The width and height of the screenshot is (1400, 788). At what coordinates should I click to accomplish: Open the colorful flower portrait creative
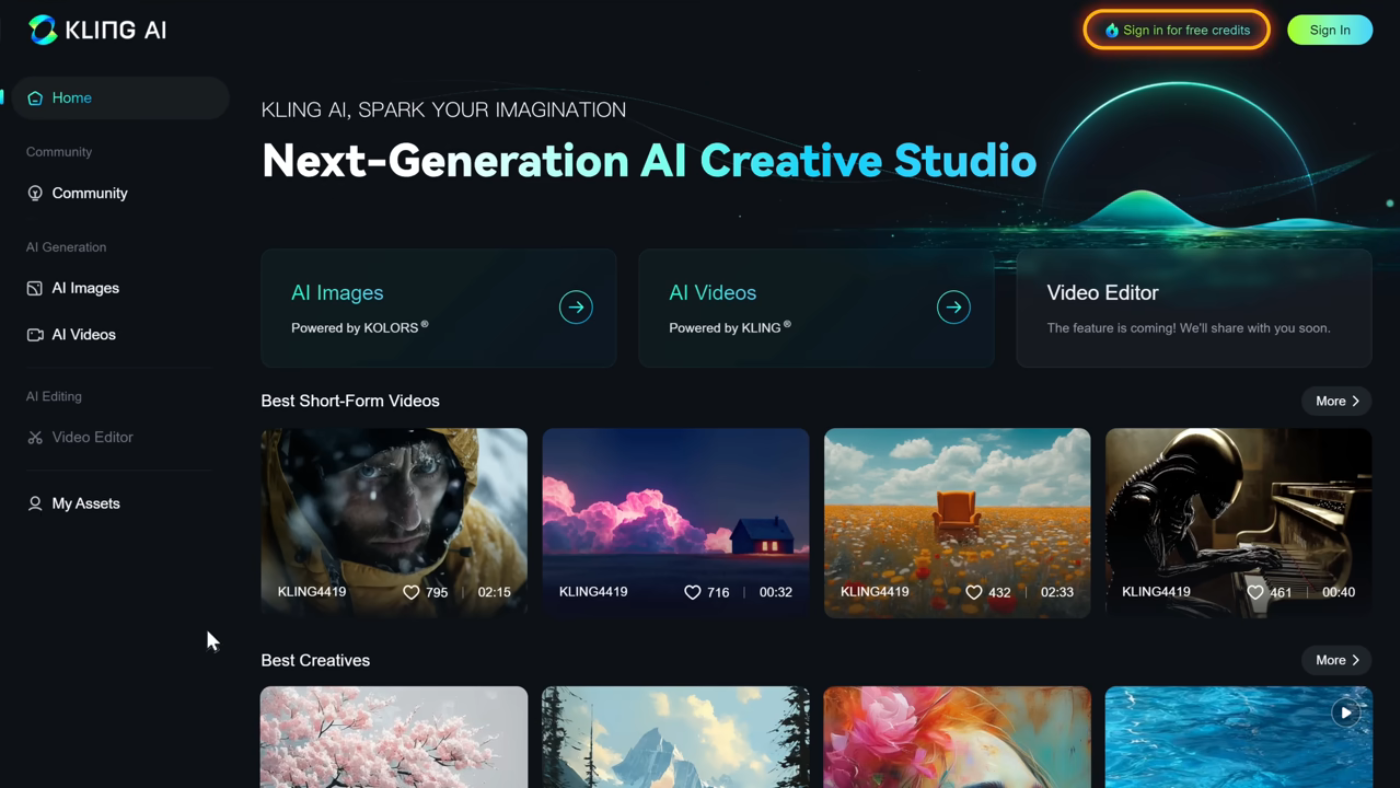[957, 737]
